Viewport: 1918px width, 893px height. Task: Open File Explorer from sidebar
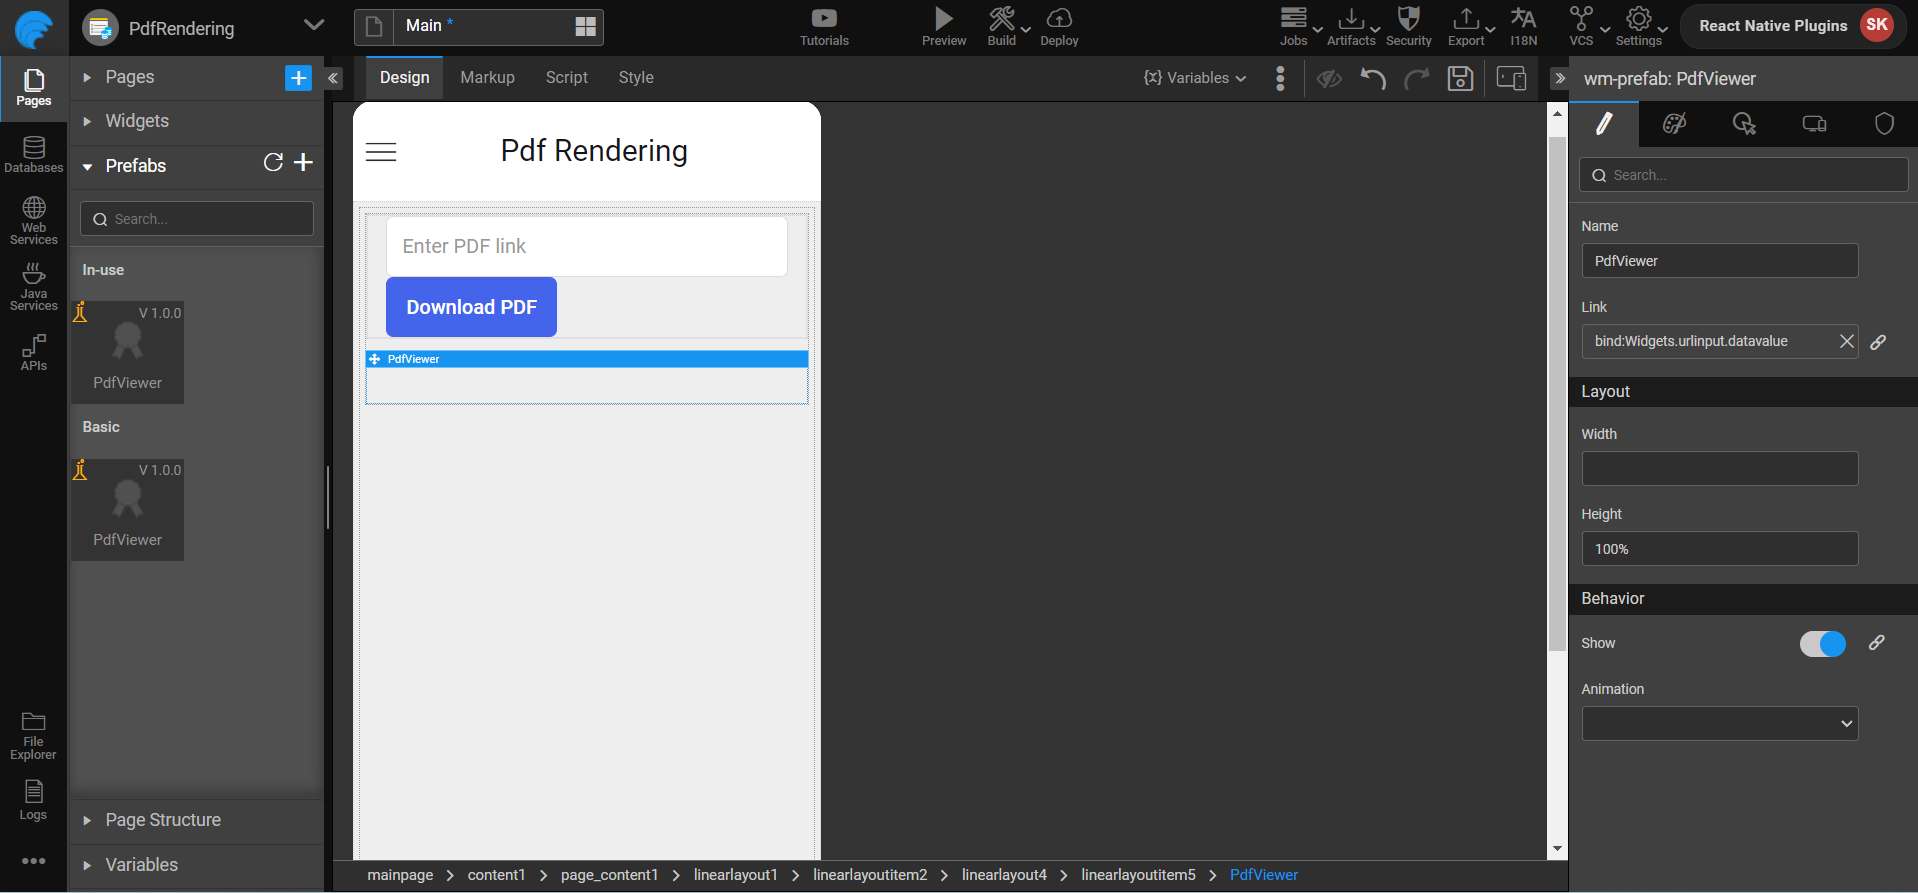tap(34, 736)
